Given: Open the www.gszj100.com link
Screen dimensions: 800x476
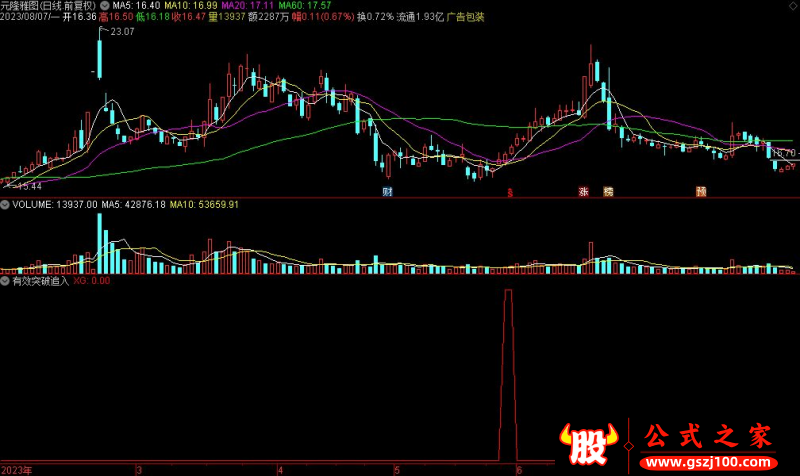Looking at the screenshot, I should point(709,463).
